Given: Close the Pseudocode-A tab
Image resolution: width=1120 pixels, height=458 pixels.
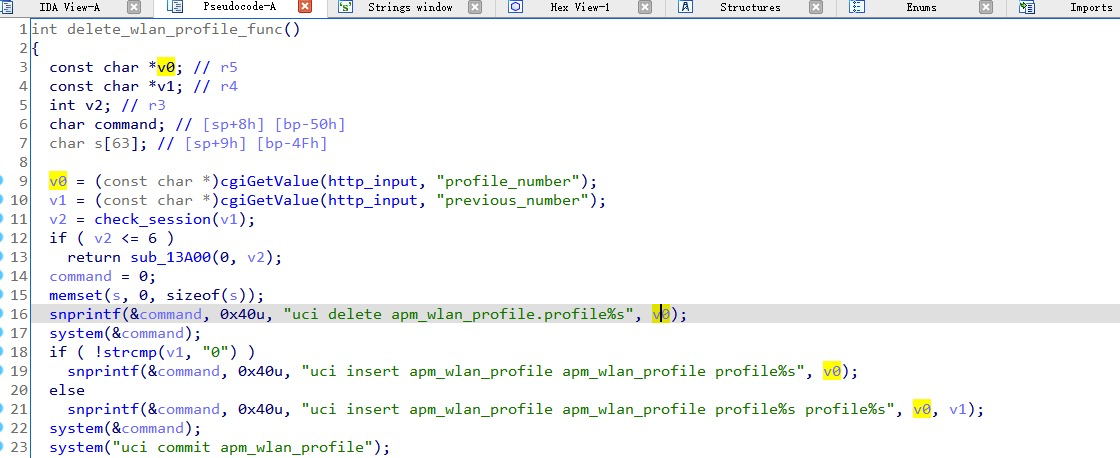Looking at the screenshot, I should pyautogui.click(x=305, y=7).
